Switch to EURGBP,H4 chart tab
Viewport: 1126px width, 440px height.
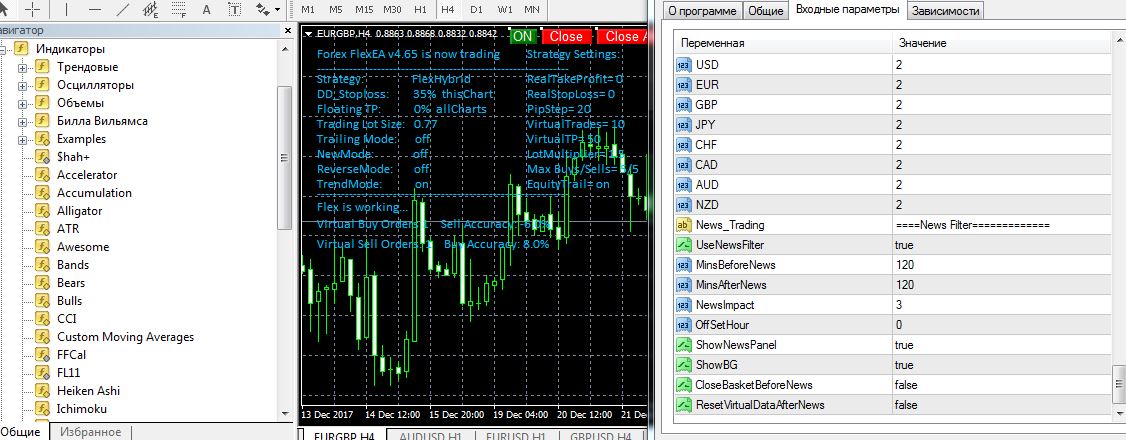(344, 435)
